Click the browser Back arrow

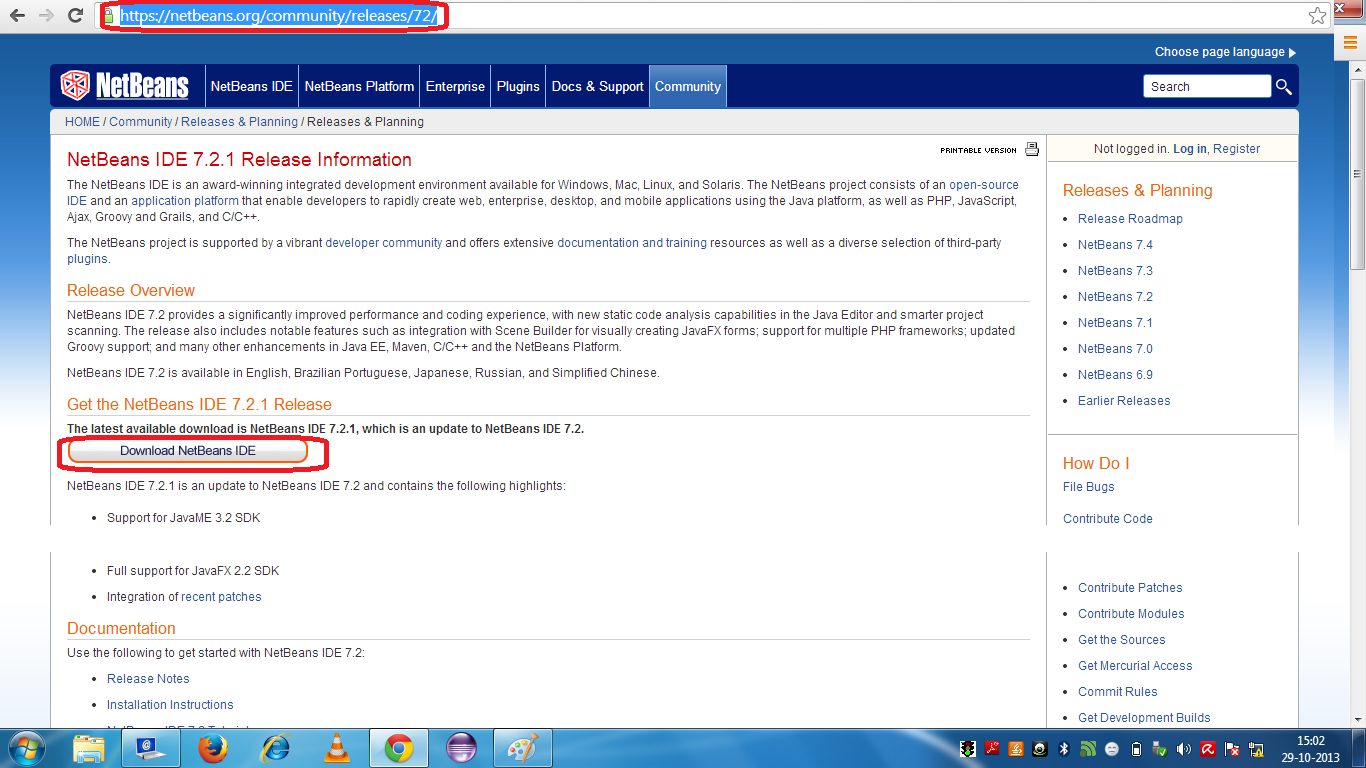click(x=19, y=16)
